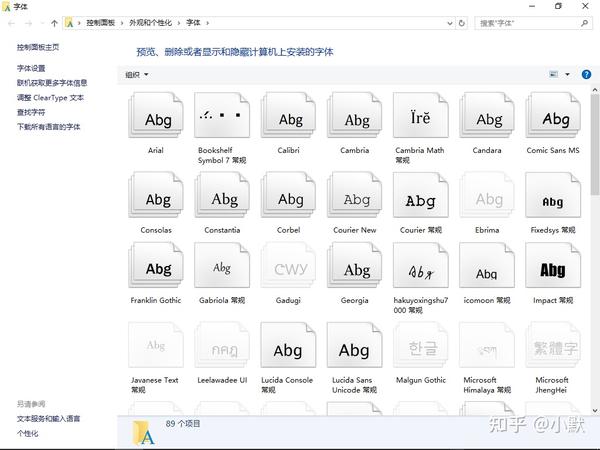Open 文本服务和输入语言 link
600x450 pixels.
49,419
